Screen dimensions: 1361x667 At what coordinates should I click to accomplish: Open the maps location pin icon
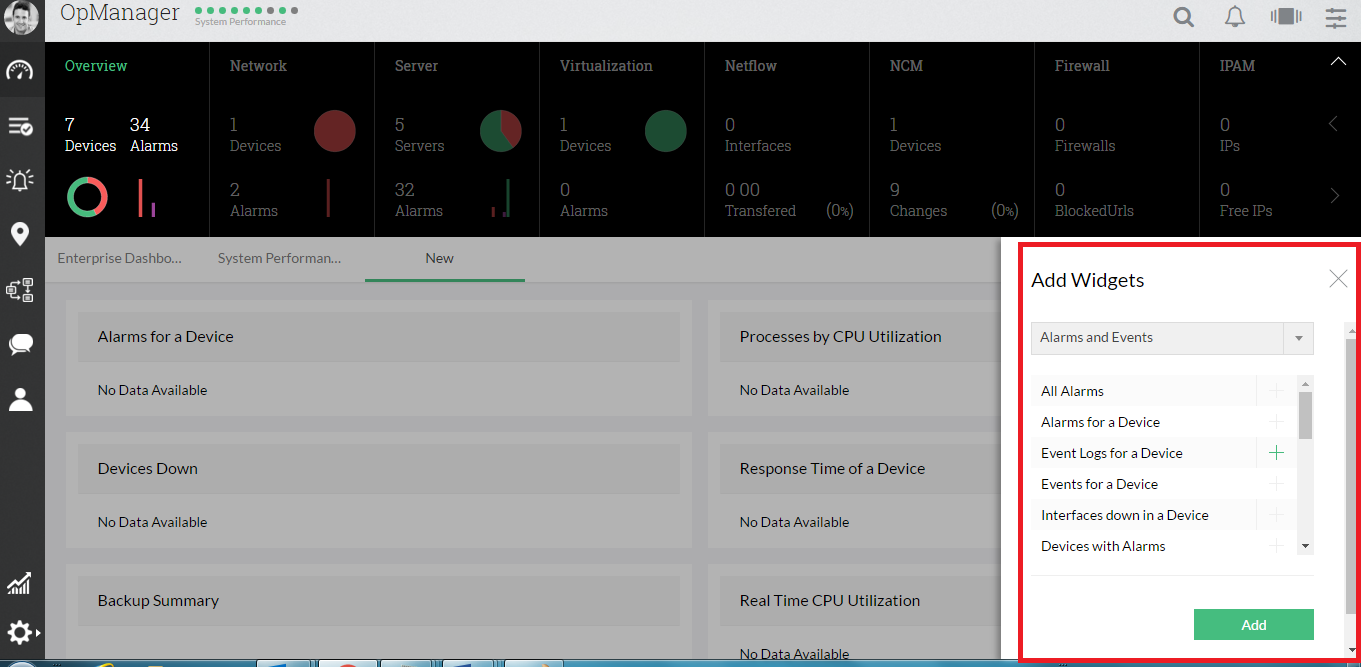coord(20,235)
